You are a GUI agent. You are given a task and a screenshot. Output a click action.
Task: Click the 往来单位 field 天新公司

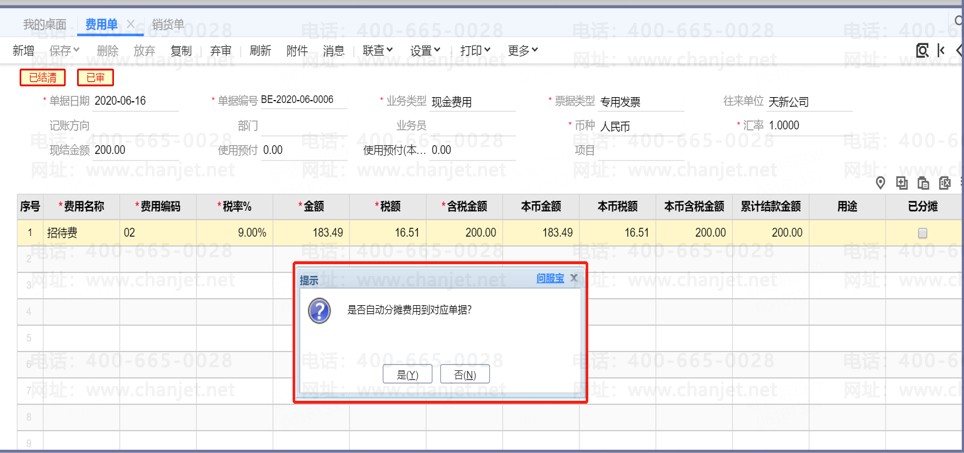[810, 102]
